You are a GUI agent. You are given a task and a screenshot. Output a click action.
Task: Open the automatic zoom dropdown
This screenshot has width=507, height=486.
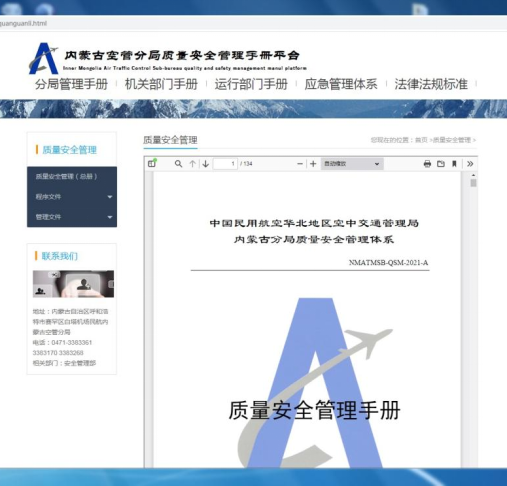click(x=352, y=164)
